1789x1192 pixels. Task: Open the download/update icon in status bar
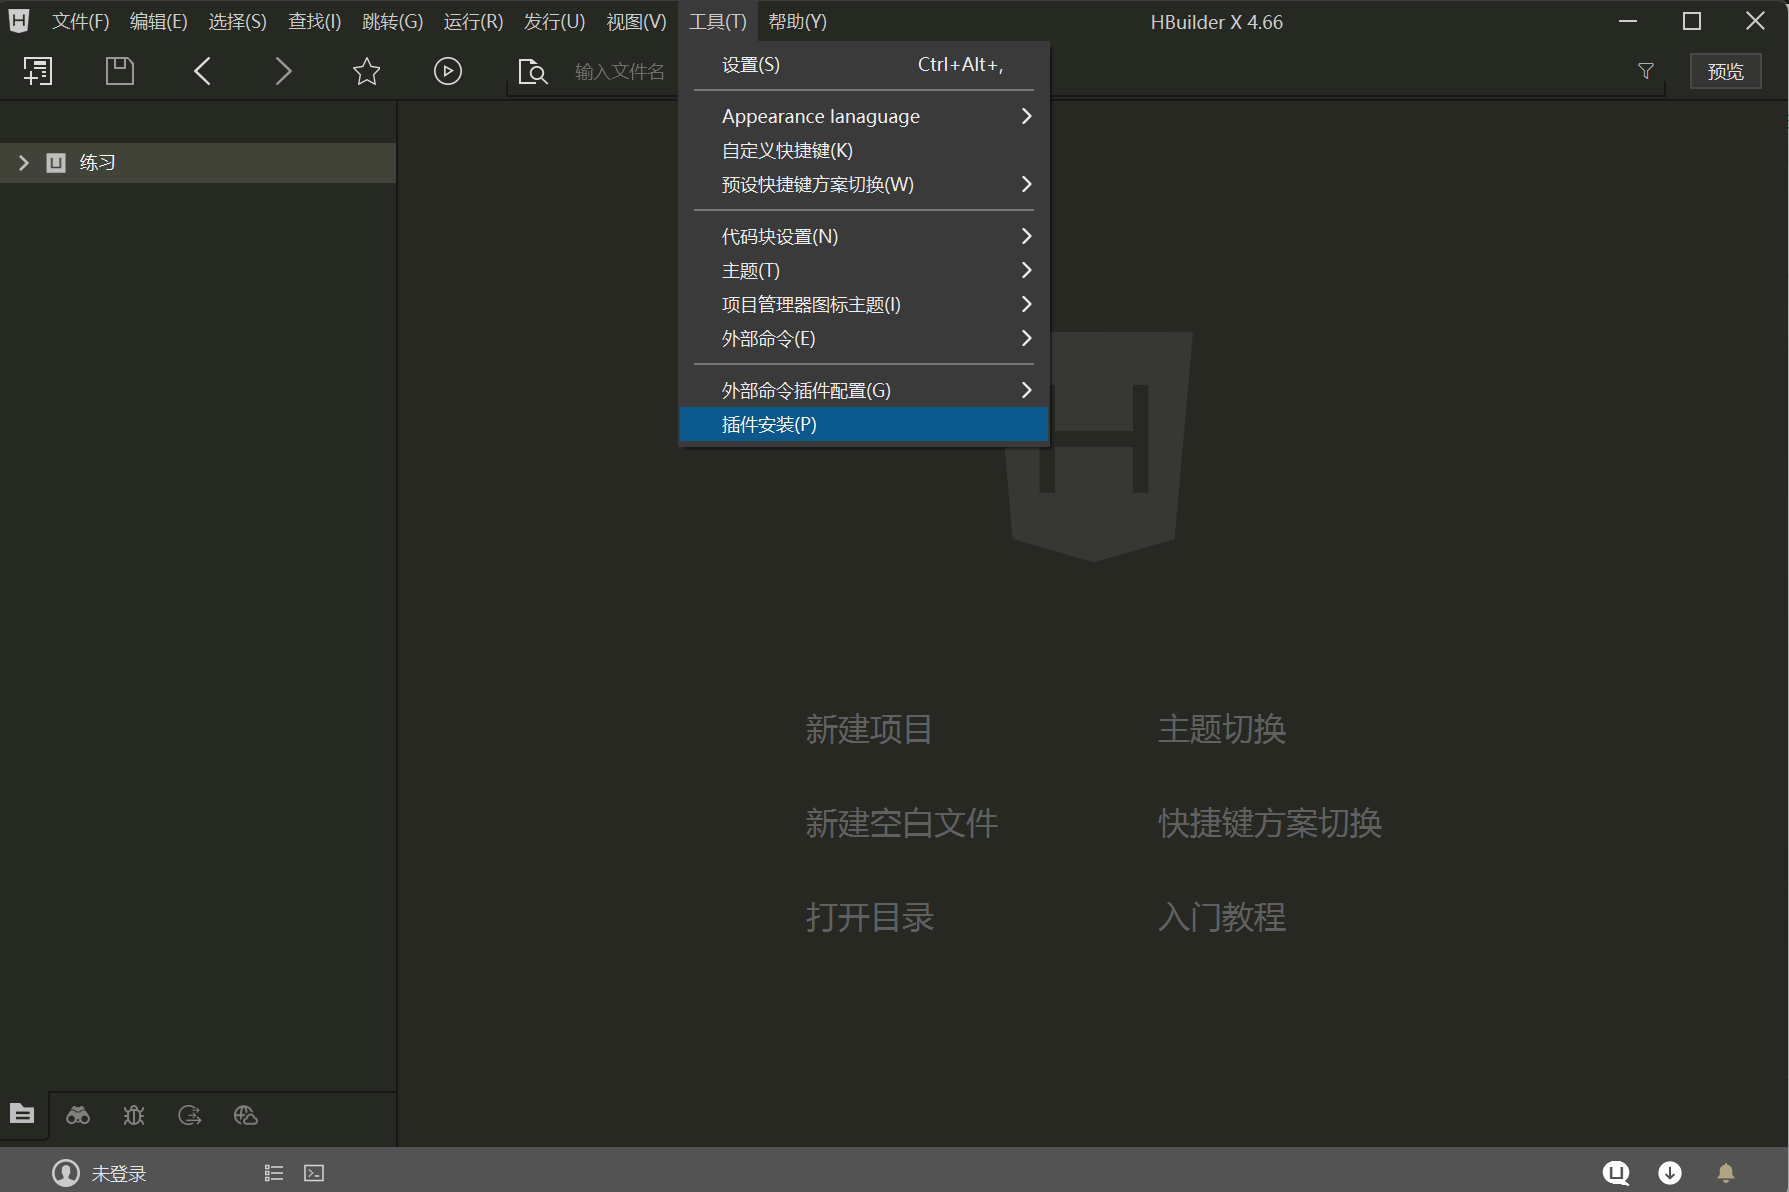[x=1669, y=1172]
